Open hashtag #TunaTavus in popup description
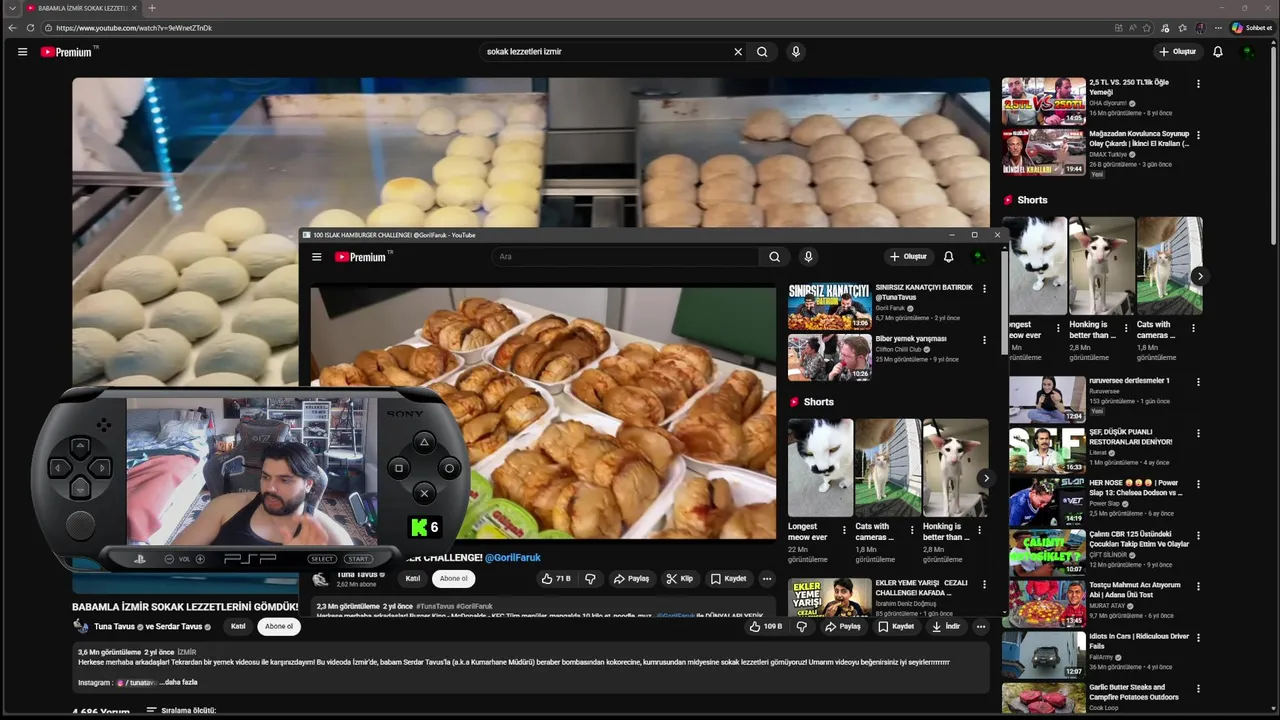 435,606
